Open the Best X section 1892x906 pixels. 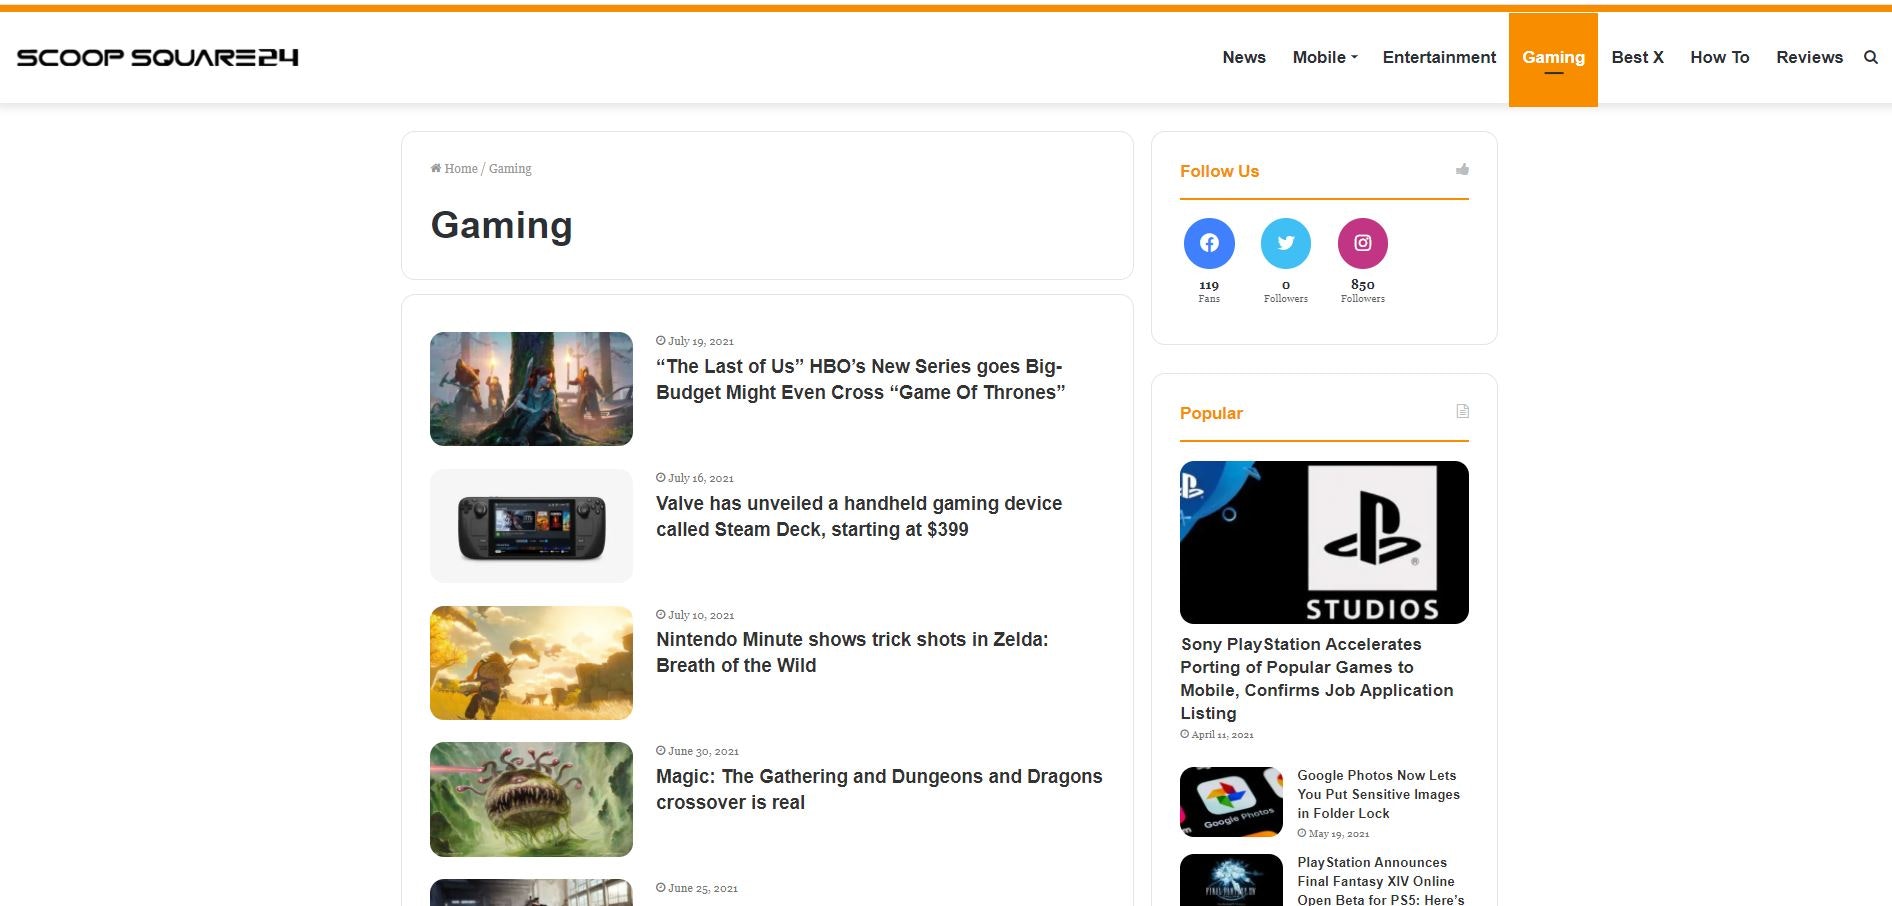point(1637,57)
